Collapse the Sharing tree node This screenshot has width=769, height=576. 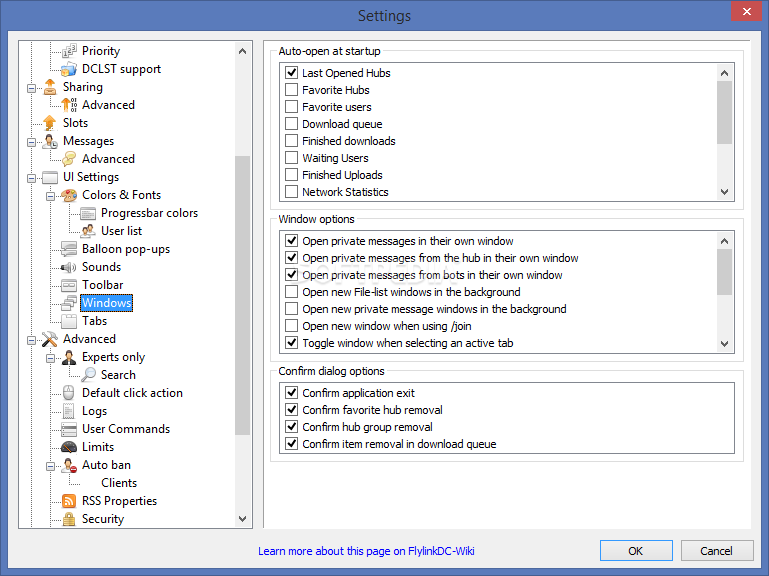point(31,88)
